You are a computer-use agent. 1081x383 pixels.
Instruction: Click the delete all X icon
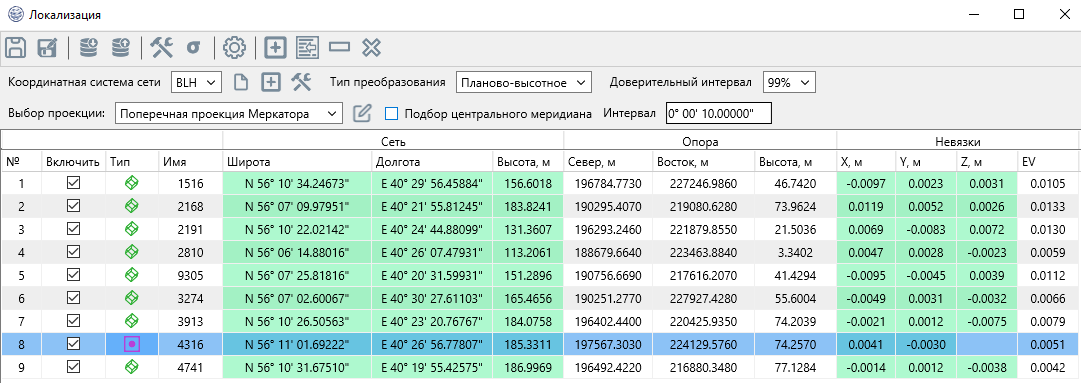tap(372, 48)
